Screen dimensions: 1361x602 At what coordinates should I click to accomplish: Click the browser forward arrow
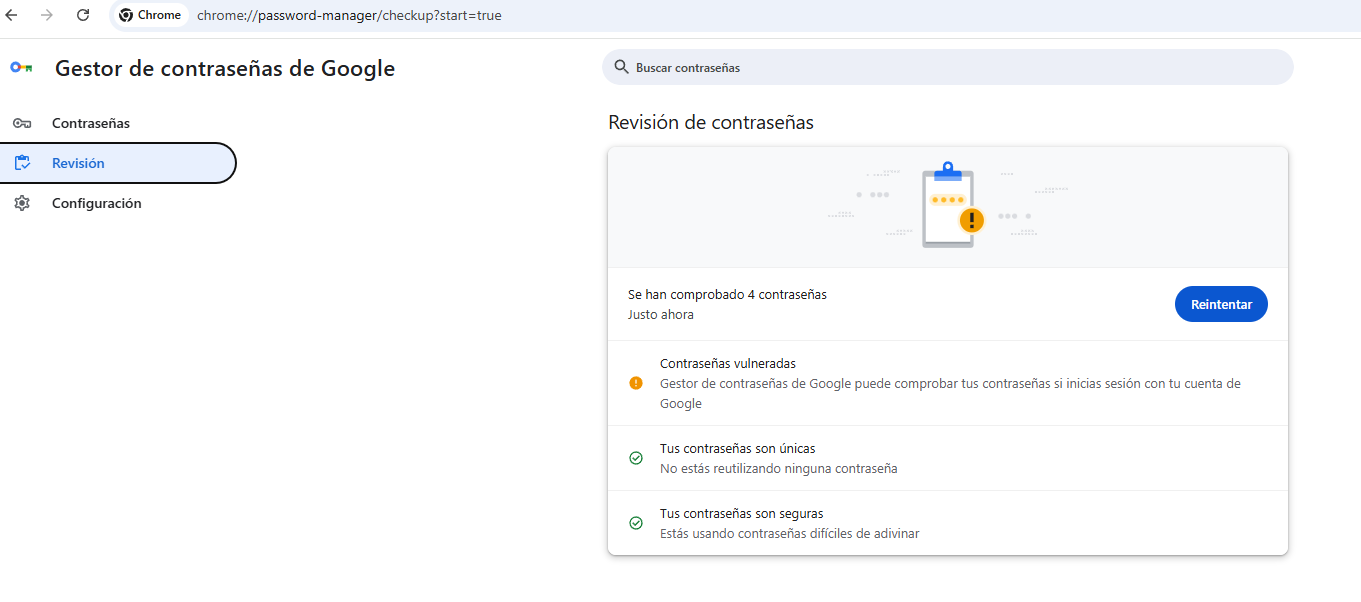pyautogui.click(x=47, y=15)
